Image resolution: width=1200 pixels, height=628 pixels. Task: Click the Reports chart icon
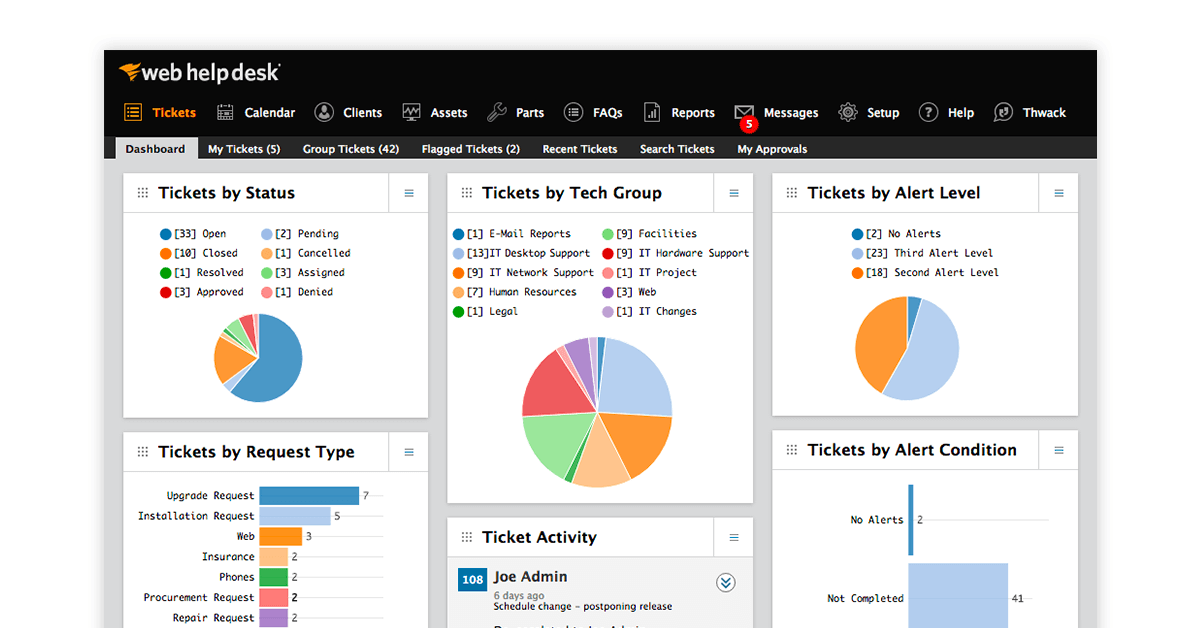pos(652,113)
